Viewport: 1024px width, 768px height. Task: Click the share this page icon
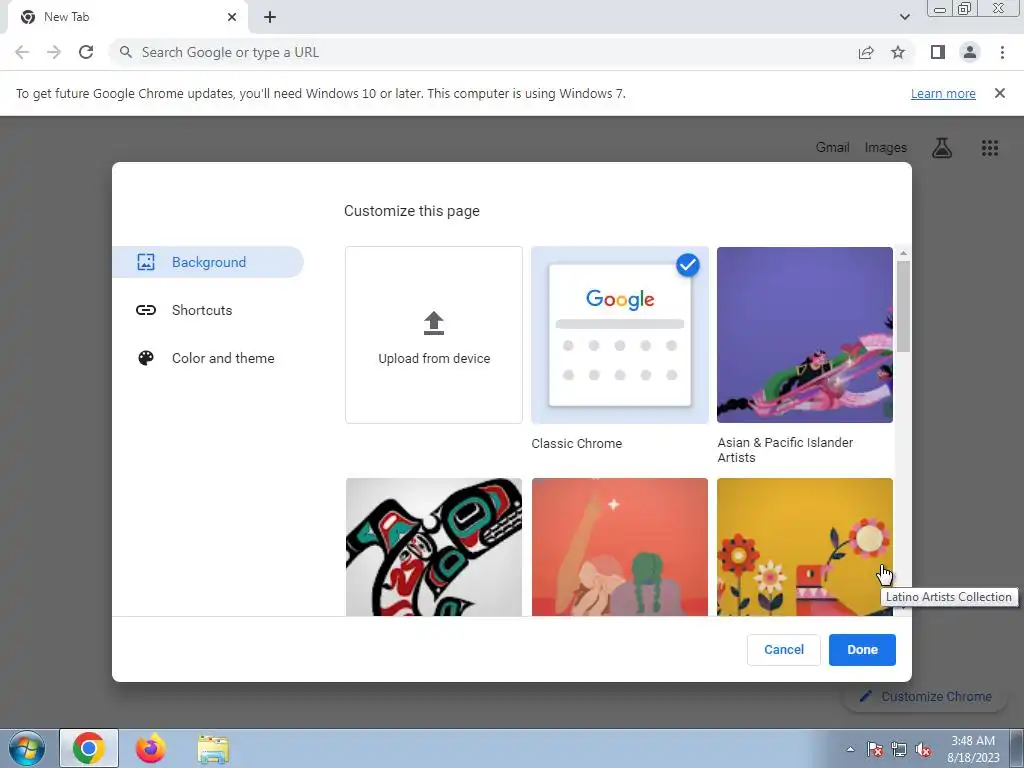click(x=866, y=52)
